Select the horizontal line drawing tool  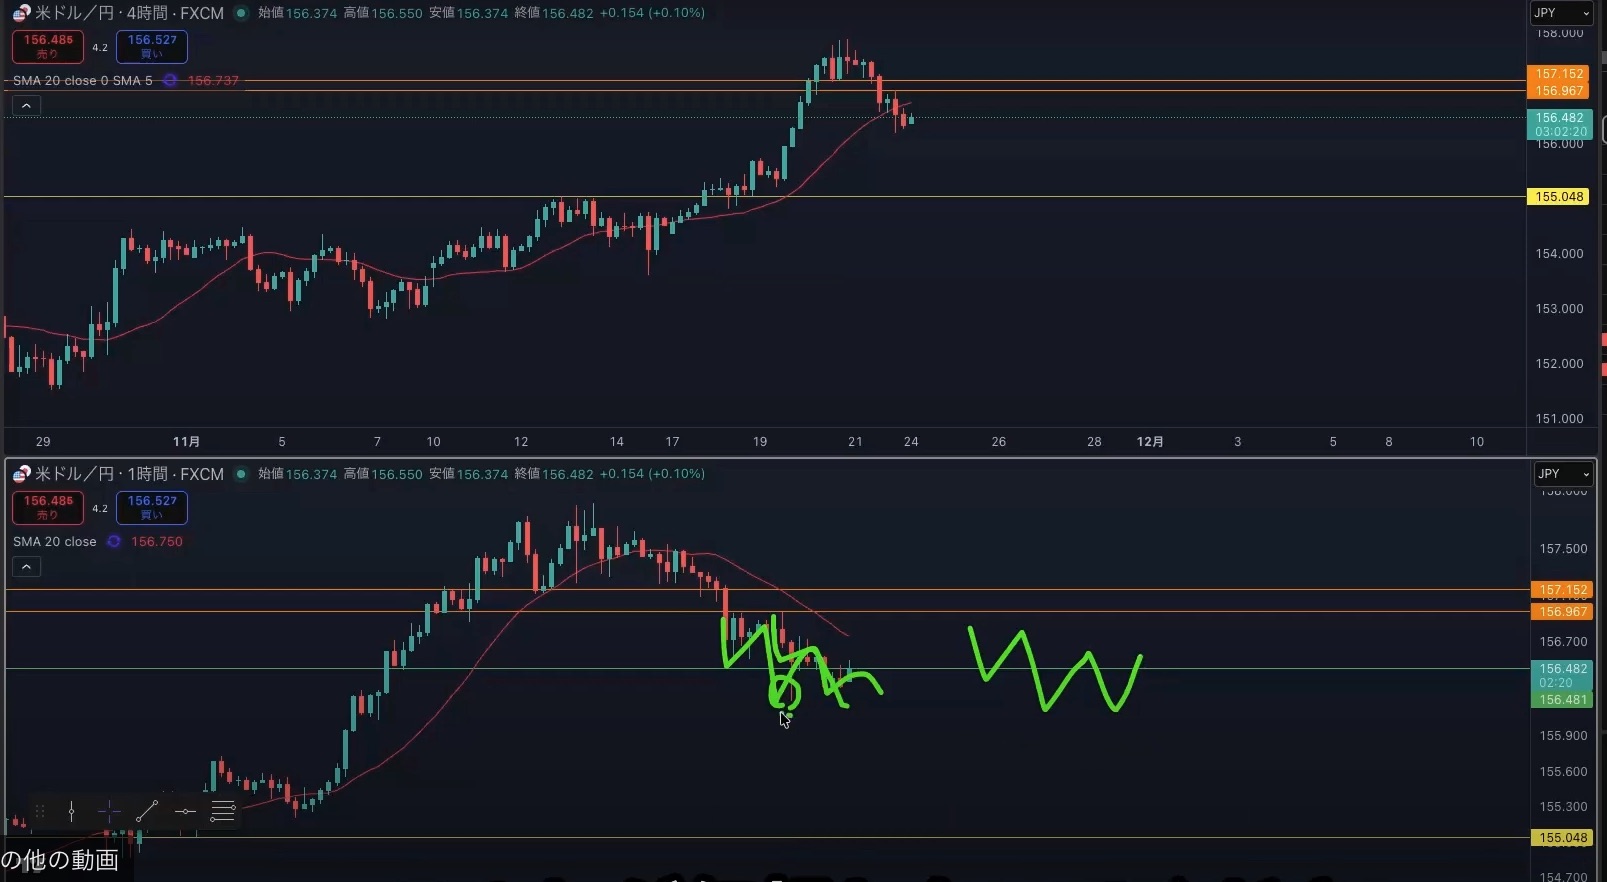point(185,812)
